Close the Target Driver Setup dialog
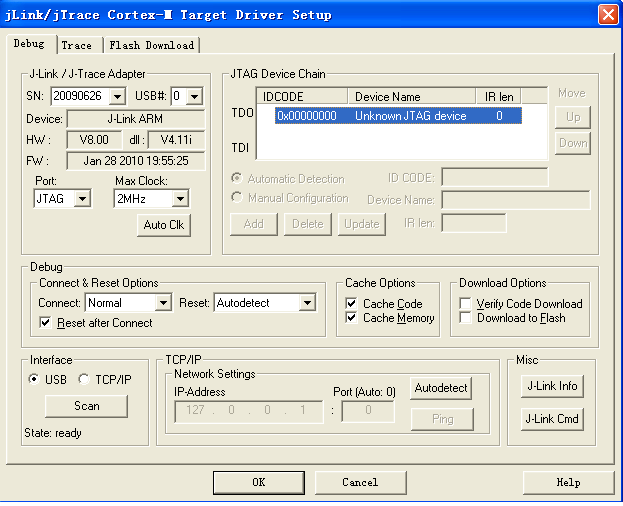623x506 pixels. (x=607, y=15)
